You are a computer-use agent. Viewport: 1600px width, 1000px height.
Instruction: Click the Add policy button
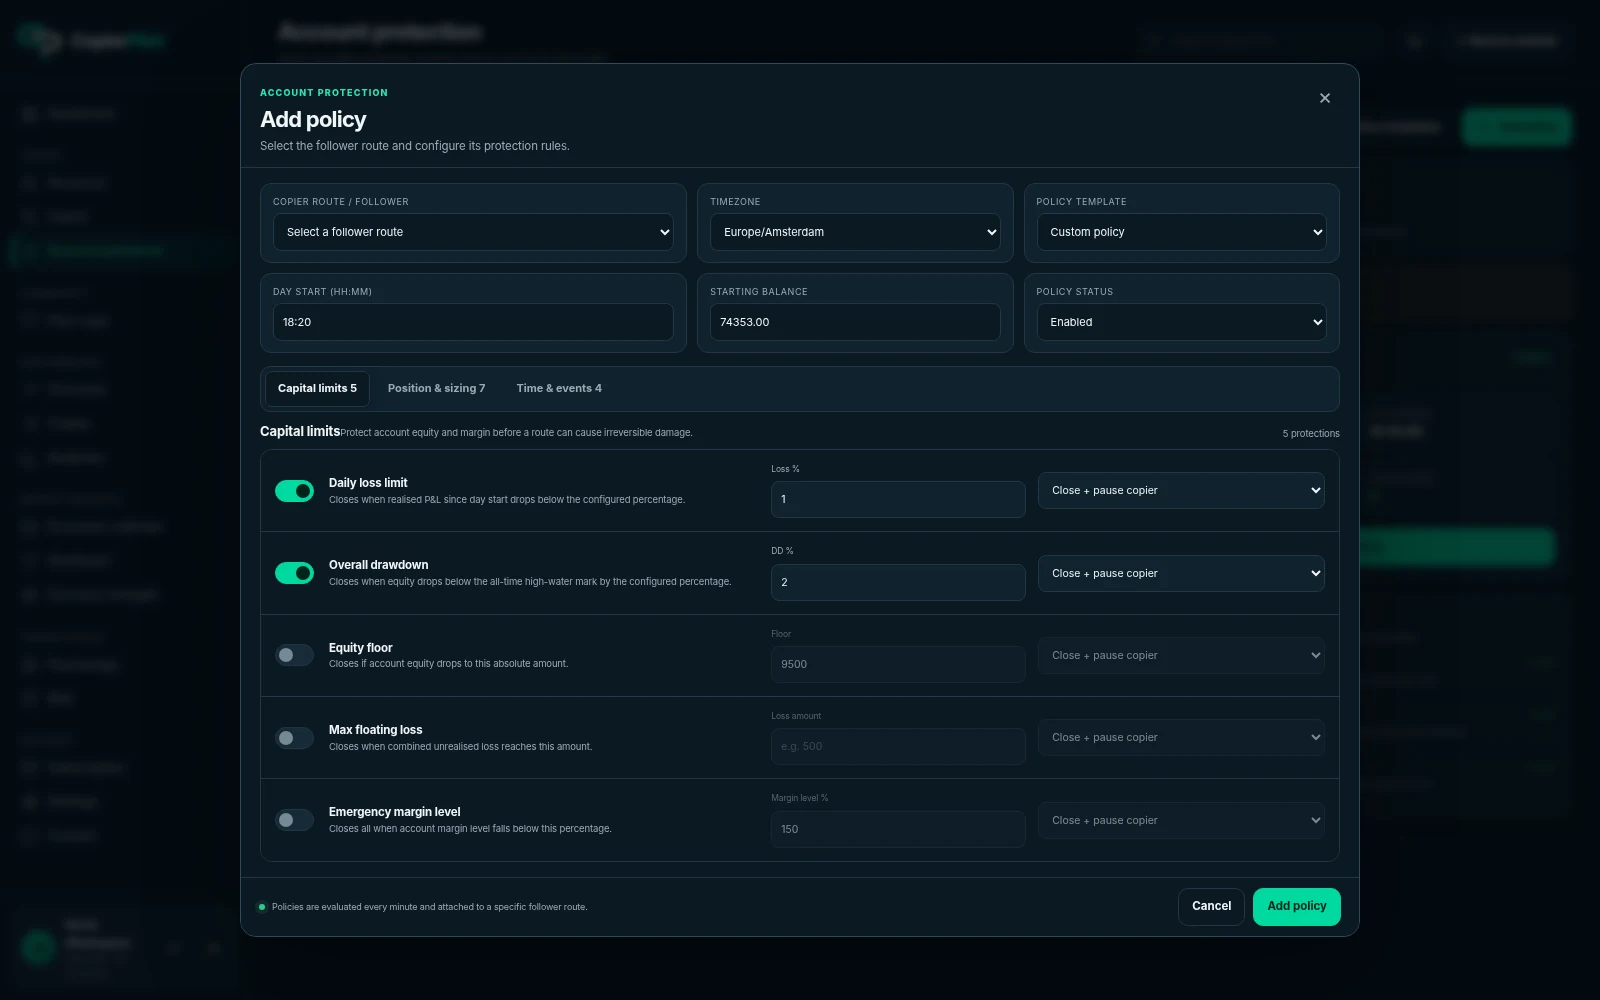tap(1296, 906)
